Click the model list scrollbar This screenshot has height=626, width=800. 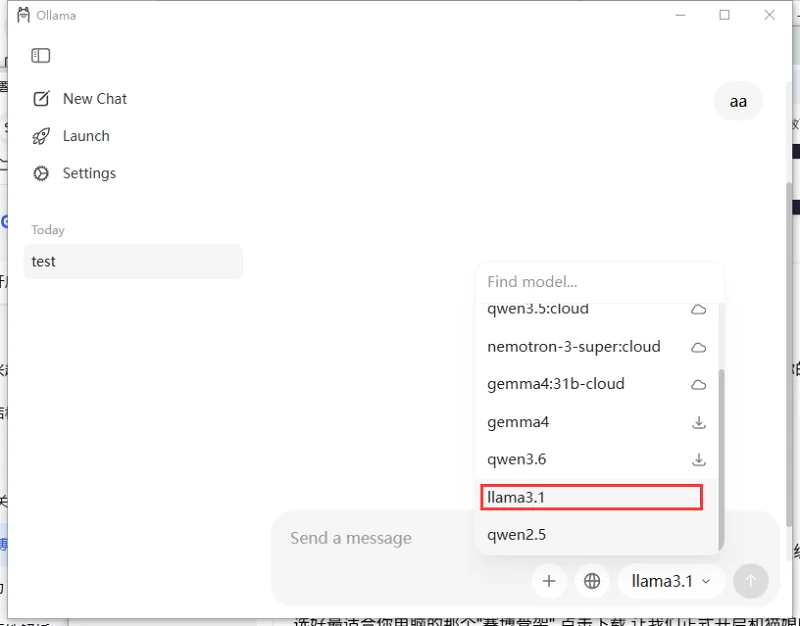721,459
